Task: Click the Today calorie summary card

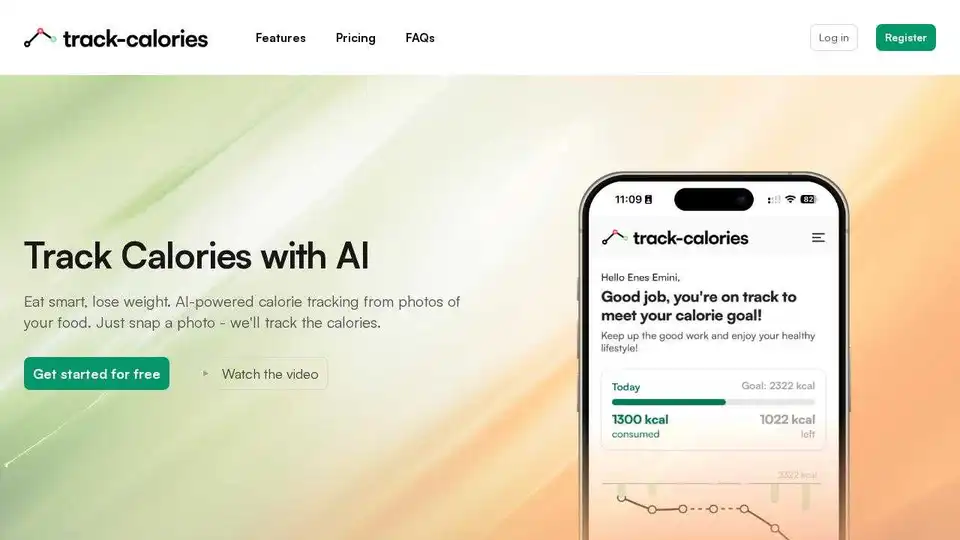Action: (x=713, y=410)
